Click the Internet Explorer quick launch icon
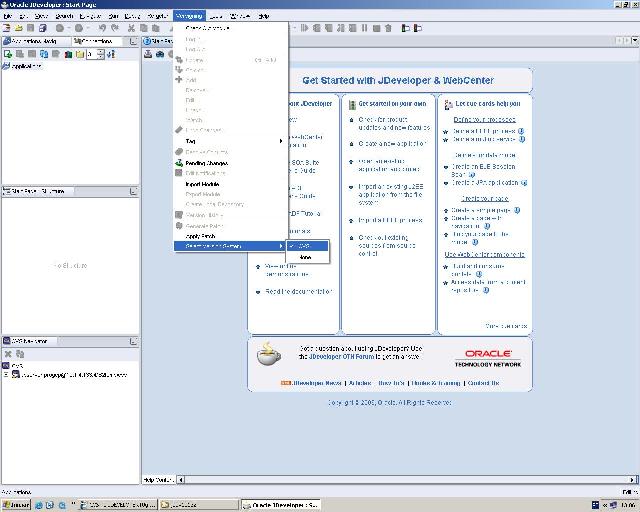640x512 pixels. click(x=39, y=505)
